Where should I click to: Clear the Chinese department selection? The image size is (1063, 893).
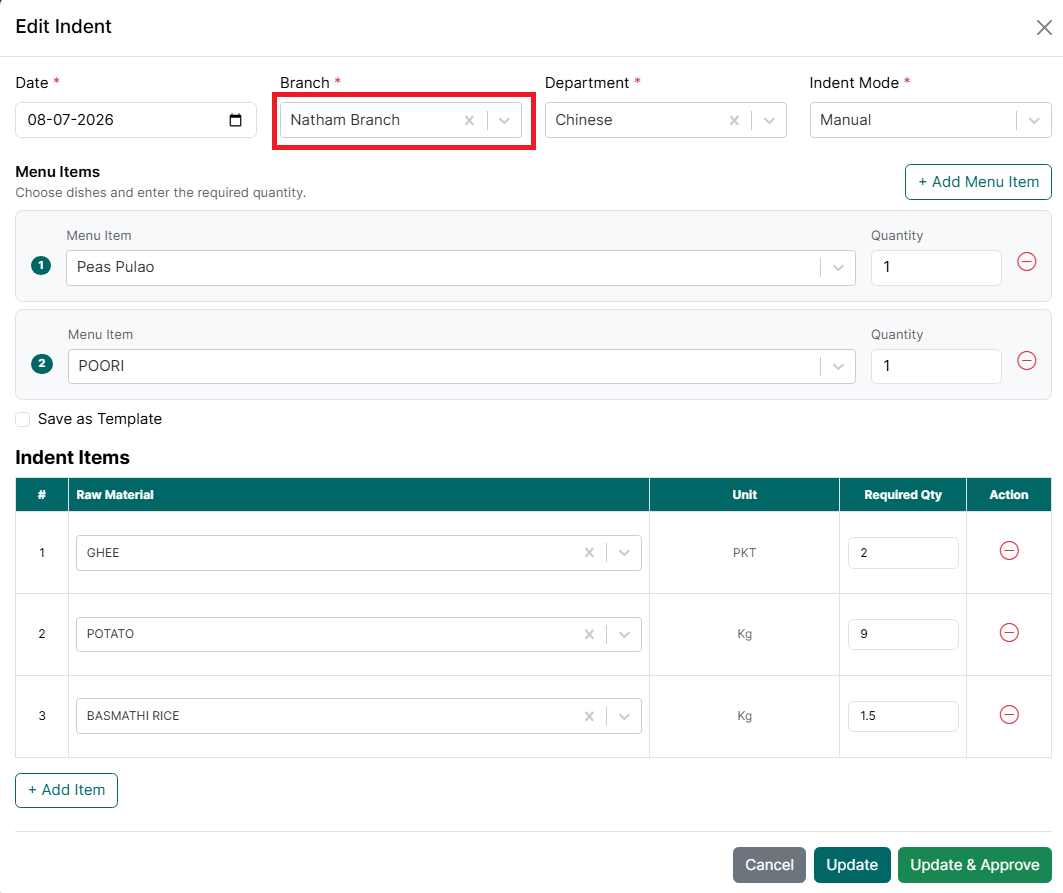tap(734, 120)
